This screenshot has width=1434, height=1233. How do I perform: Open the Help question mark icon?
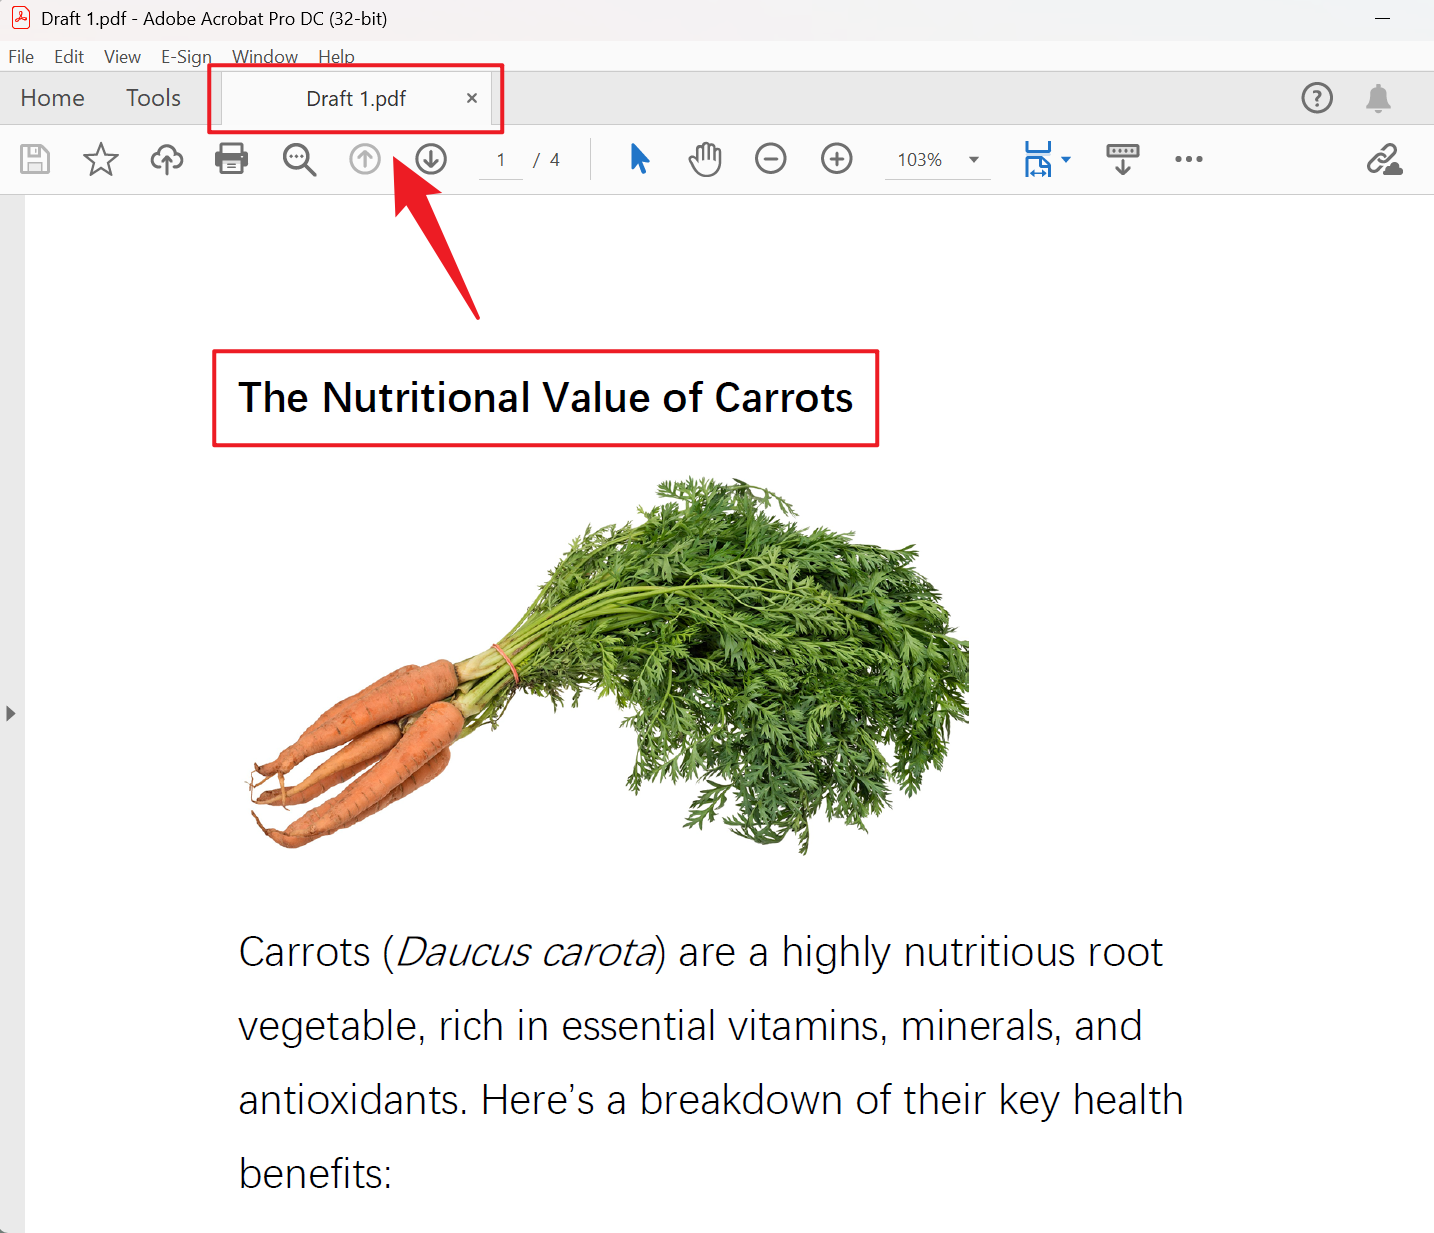pyautogui.click(x=1317, y=98)
